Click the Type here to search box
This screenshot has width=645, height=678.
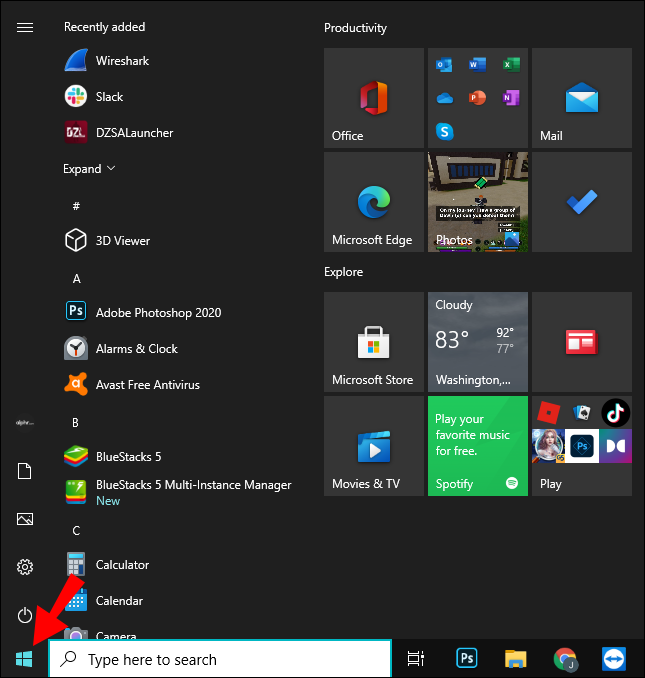220,659
